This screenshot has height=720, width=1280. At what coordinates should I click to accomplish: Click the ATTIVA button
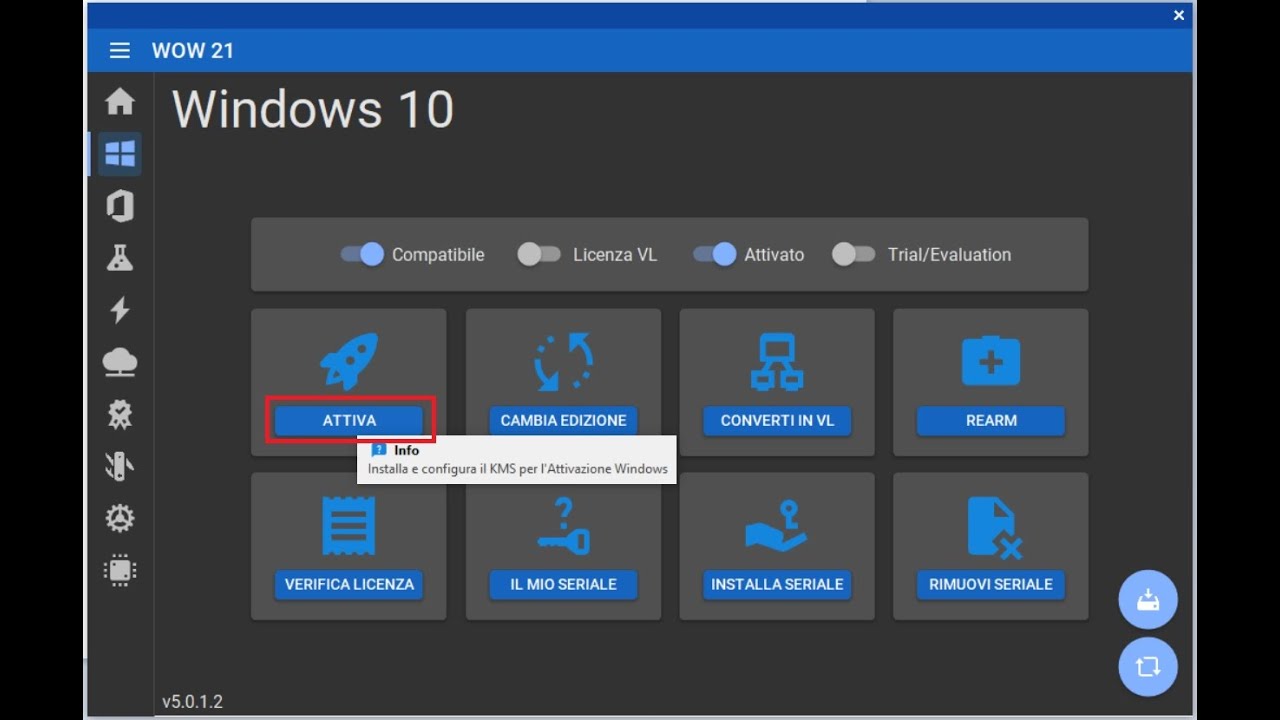coord(349,420)
